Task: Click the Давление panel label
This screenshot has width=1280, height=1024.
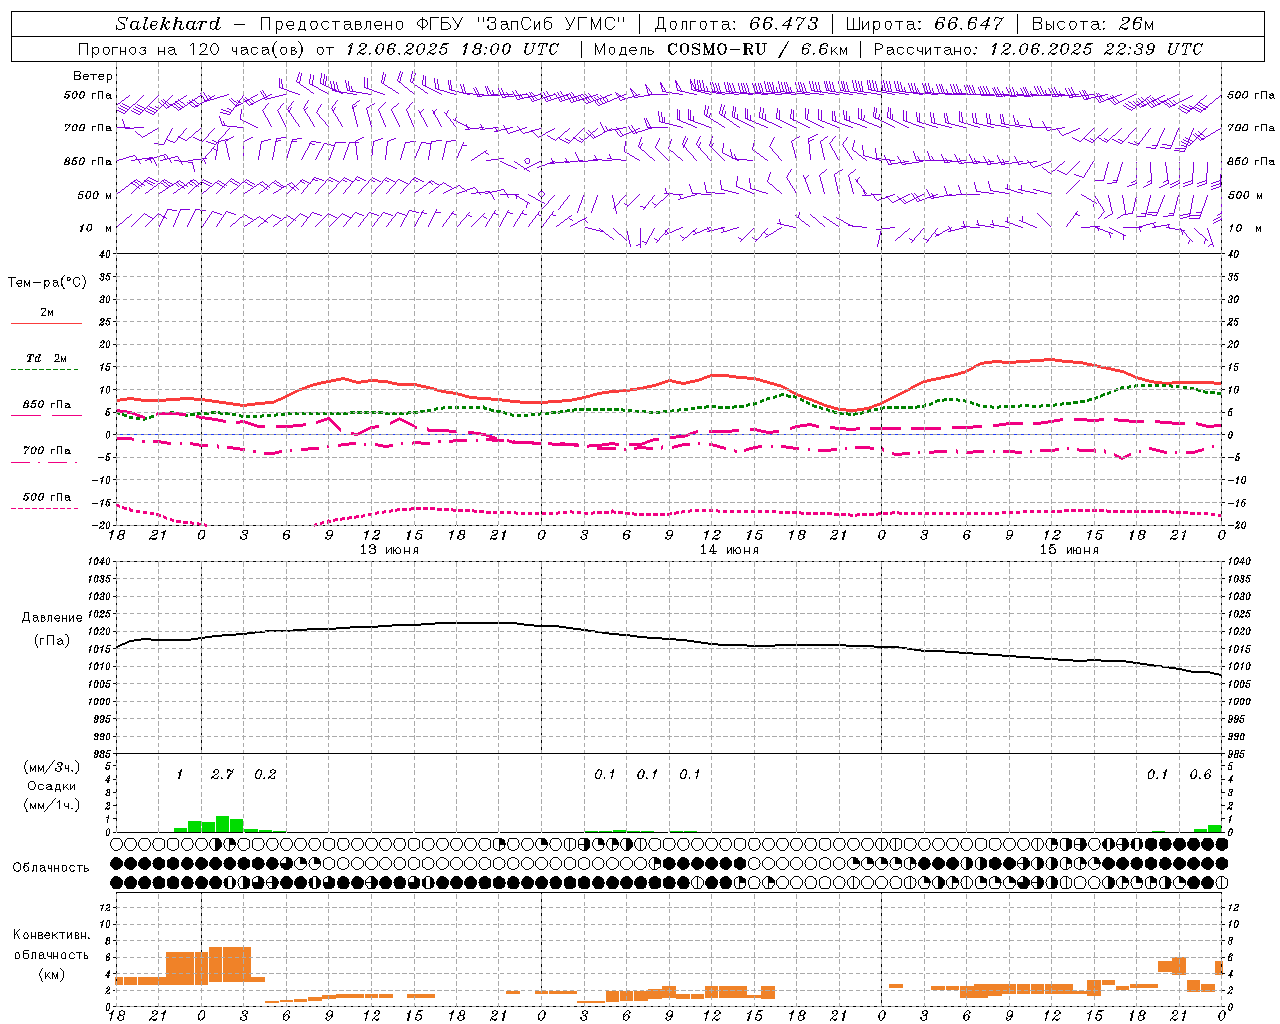Action: coord(52,618)
